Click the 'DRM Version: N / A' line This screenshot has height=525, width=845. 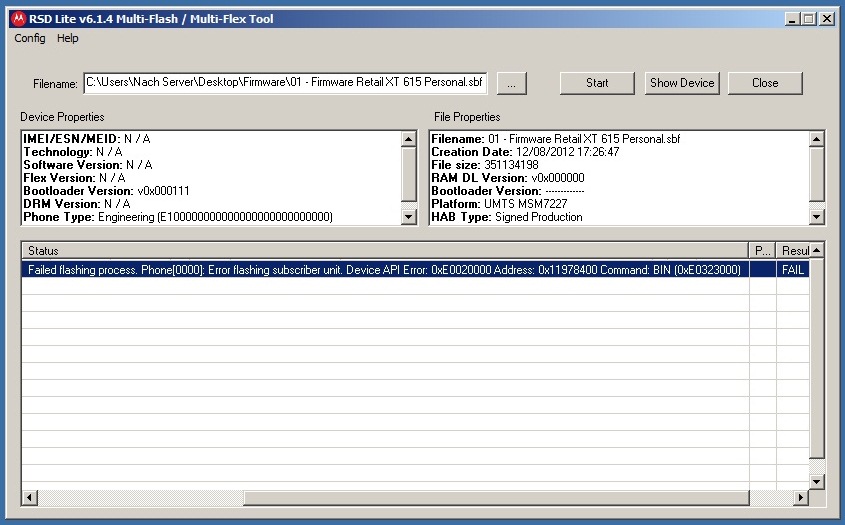coord(77,203)
